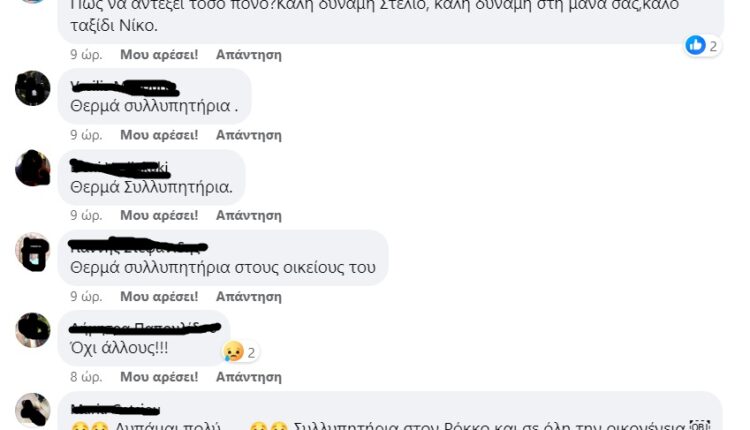The width and height of the screenshot is (750, 430).
Task: Open redacted author name above 'Όχι άλλους!!!'
Action: click(x=145, y=328)
